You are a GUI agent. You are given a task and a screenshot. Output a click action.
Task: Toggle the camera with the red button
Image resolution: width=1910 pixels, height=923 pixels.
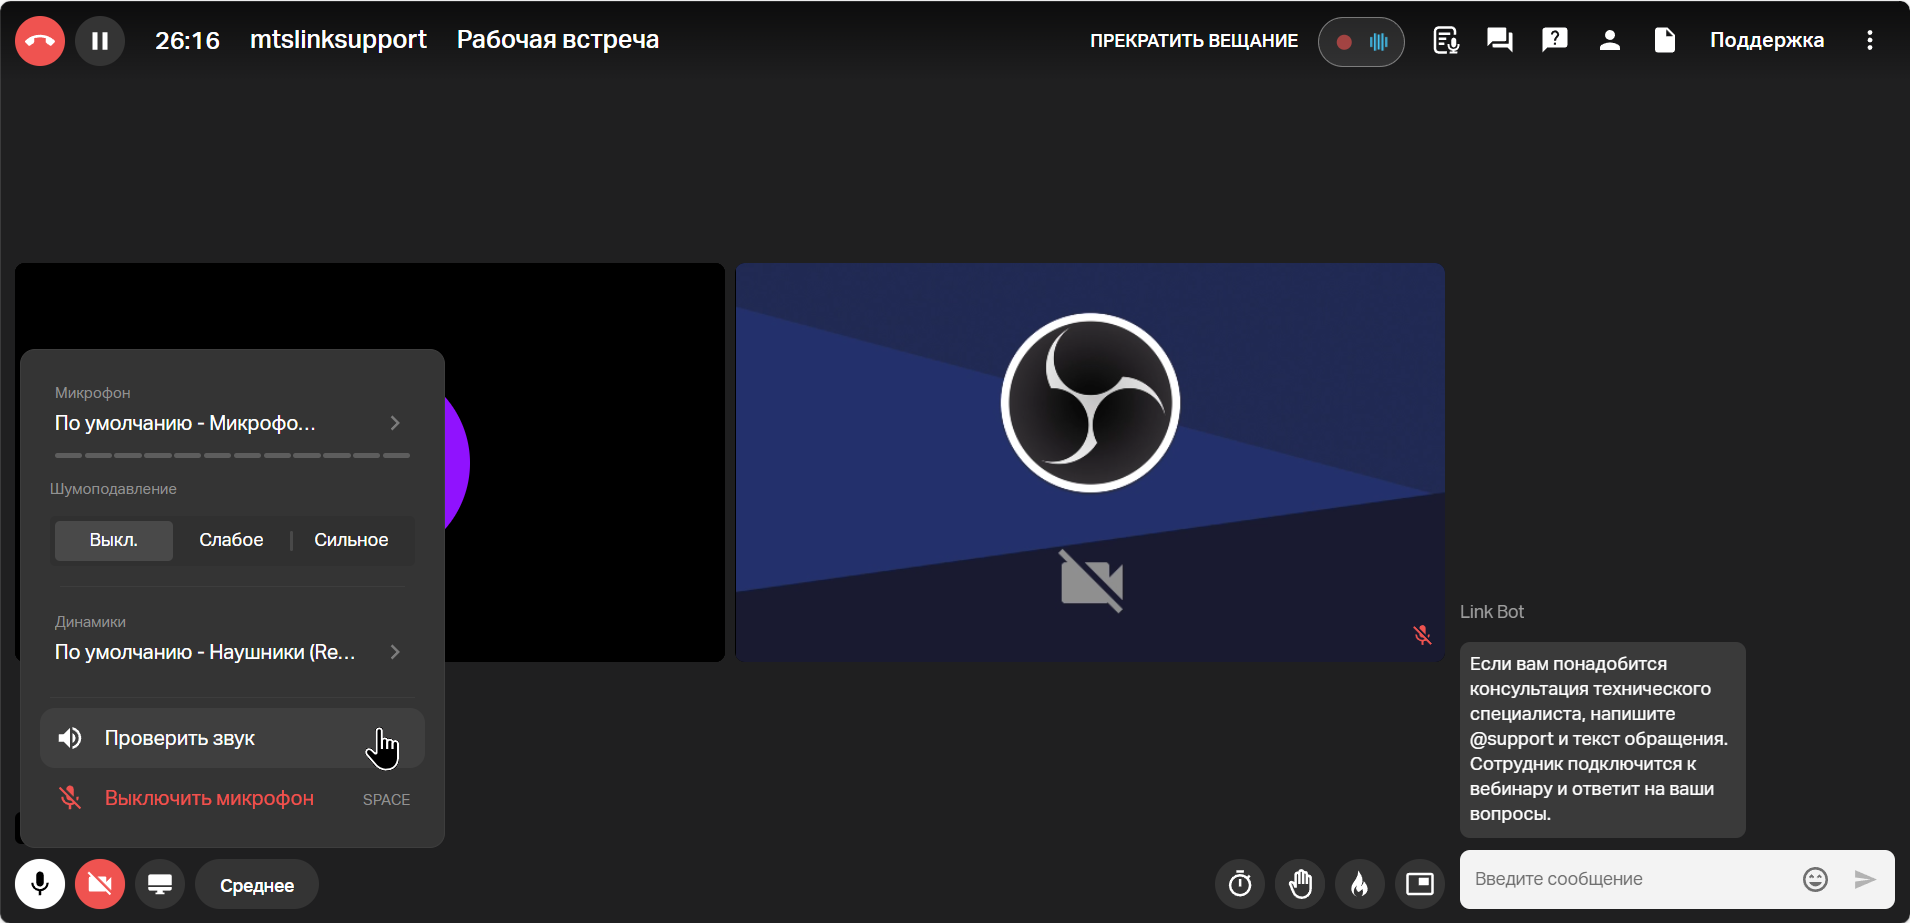[x=100, y=884]
